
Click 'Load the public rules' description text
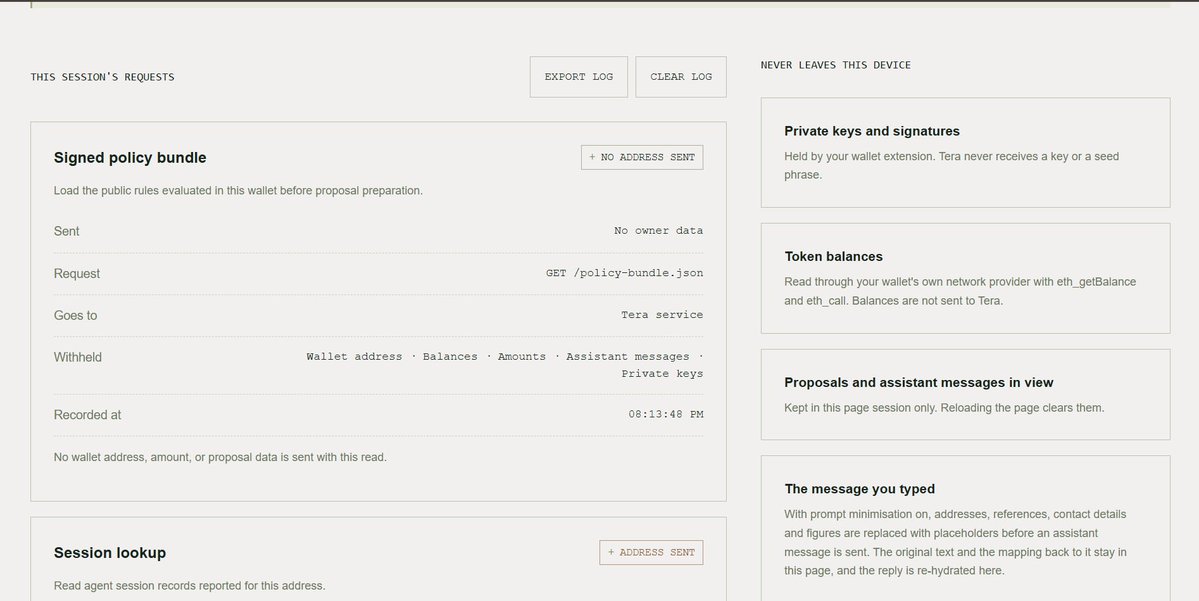pyautogui.click(x=238, y=190)
